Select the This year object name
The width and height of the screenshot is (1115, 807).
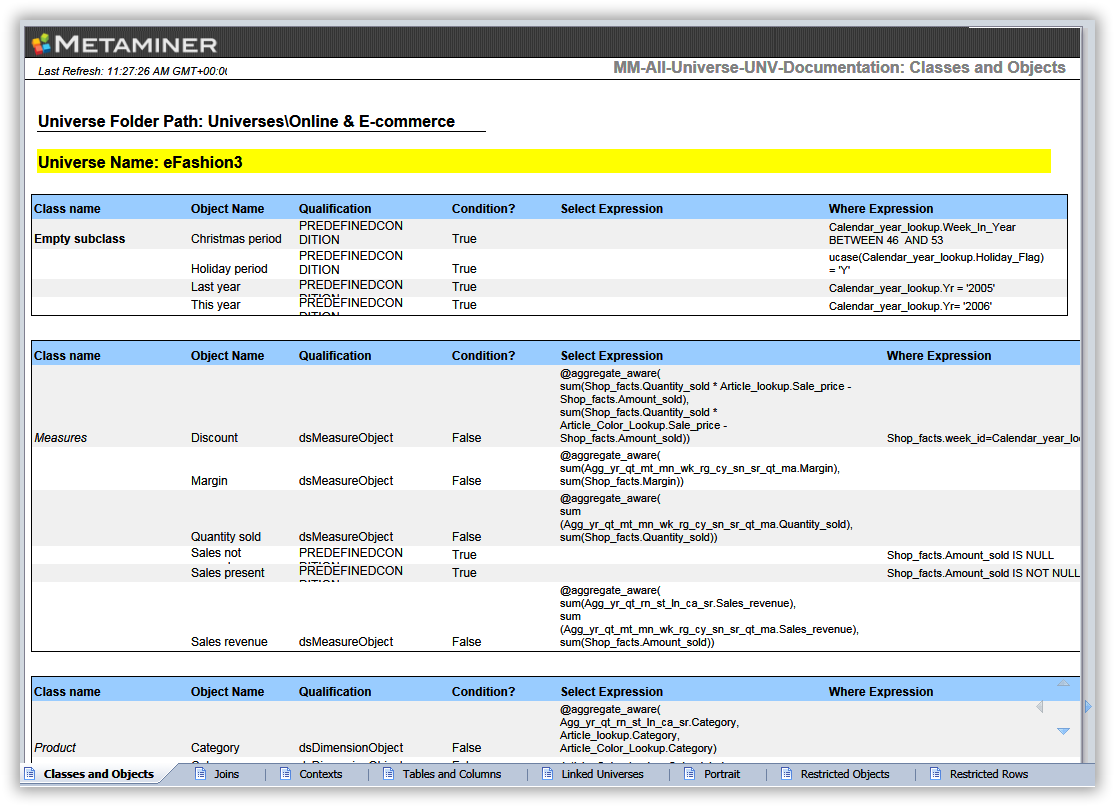coord(215,304)
